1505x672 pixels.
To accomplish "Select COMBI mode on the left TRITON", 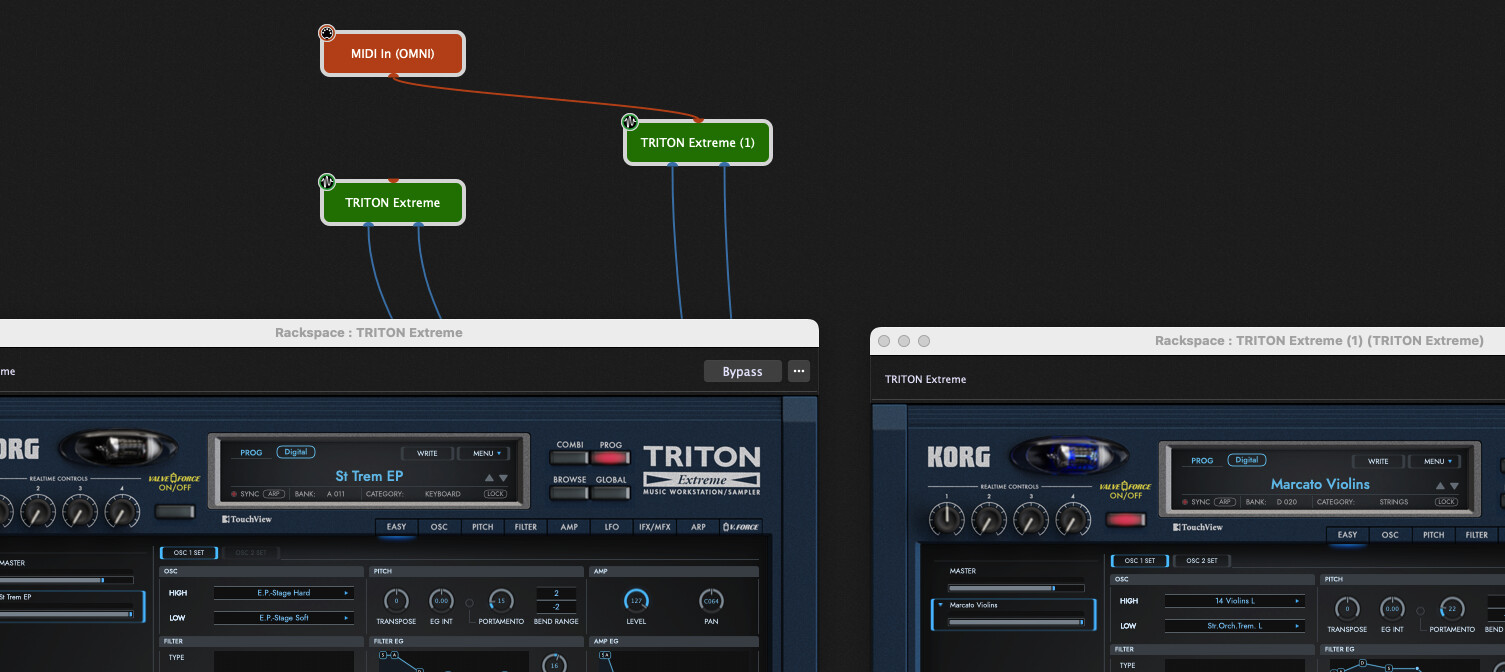I will [570, 458].
